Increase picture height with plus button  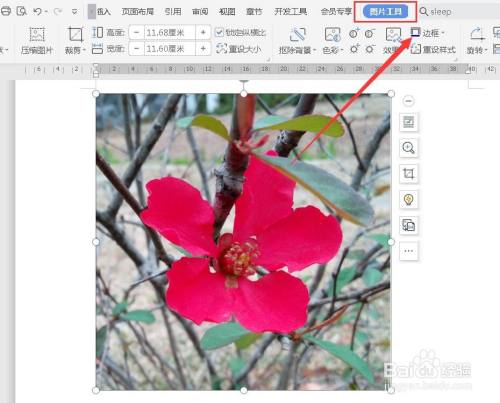pos(203,33)
